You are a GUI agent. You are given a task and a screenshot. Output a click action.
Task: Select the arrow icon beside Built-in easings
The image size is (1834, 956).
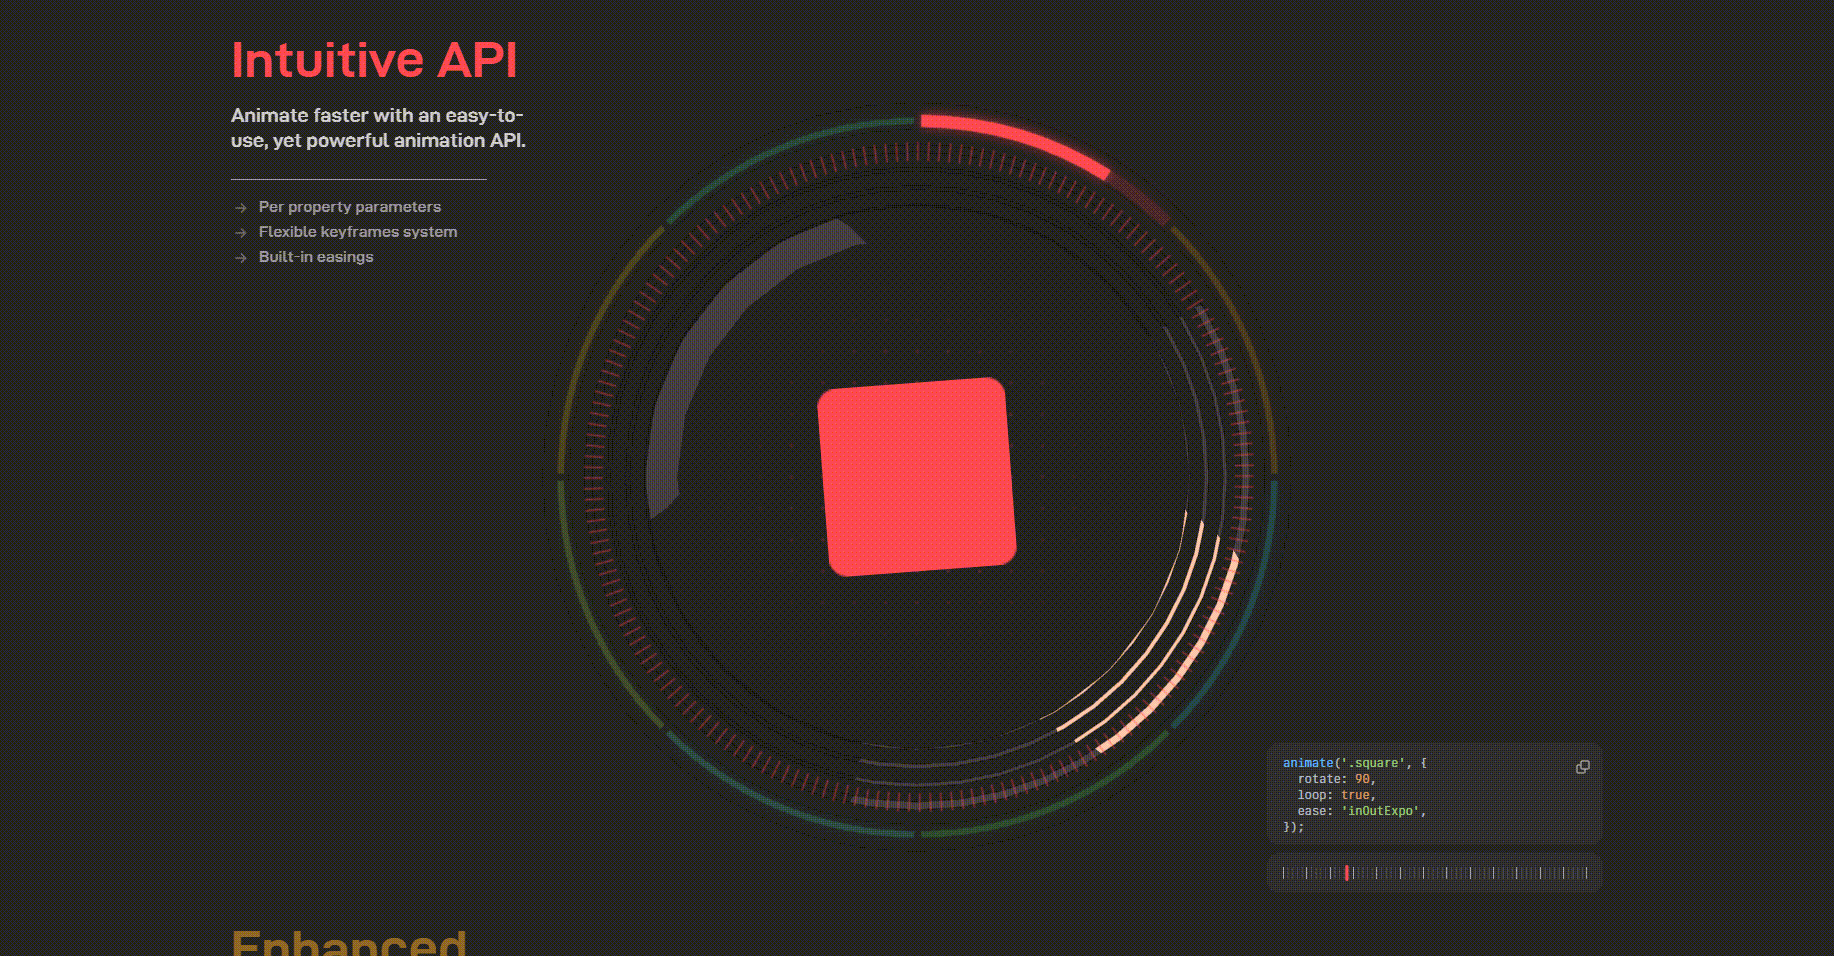click(x=239, y=257)
